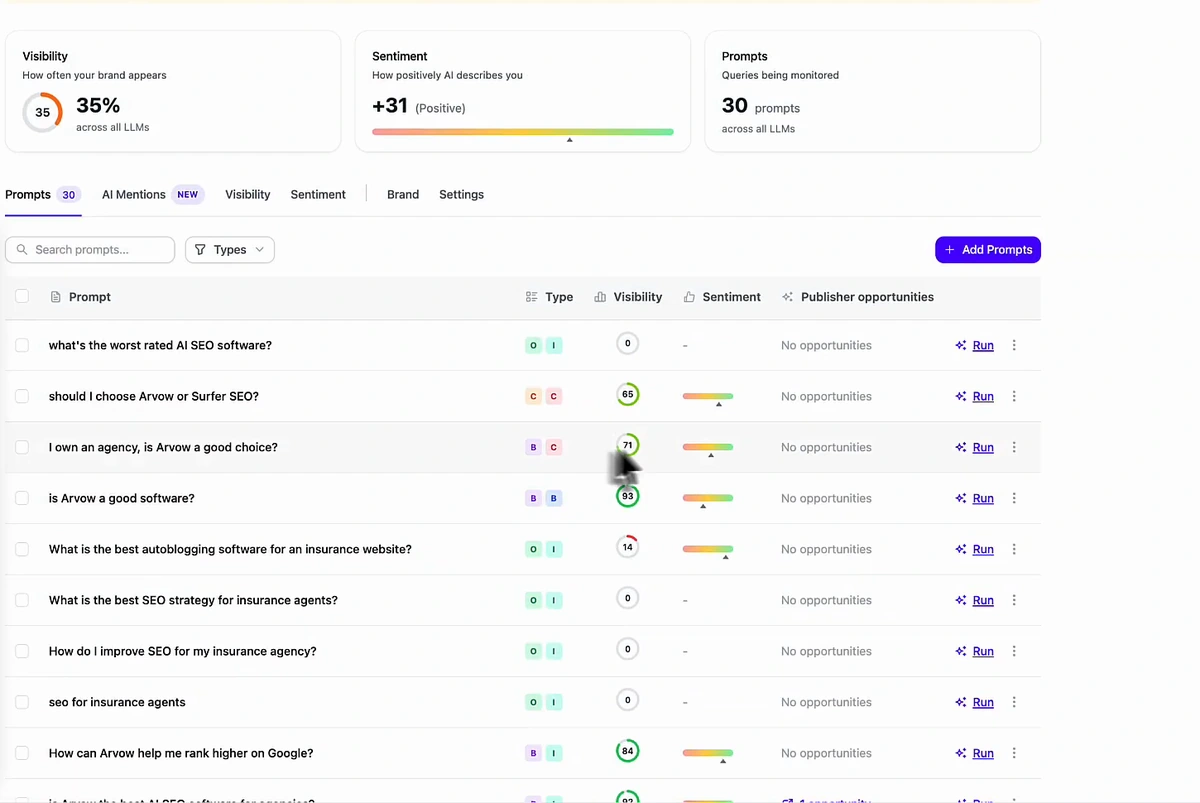Open more options for 'worst rated AI SEO software' row

coord(1014,345)
